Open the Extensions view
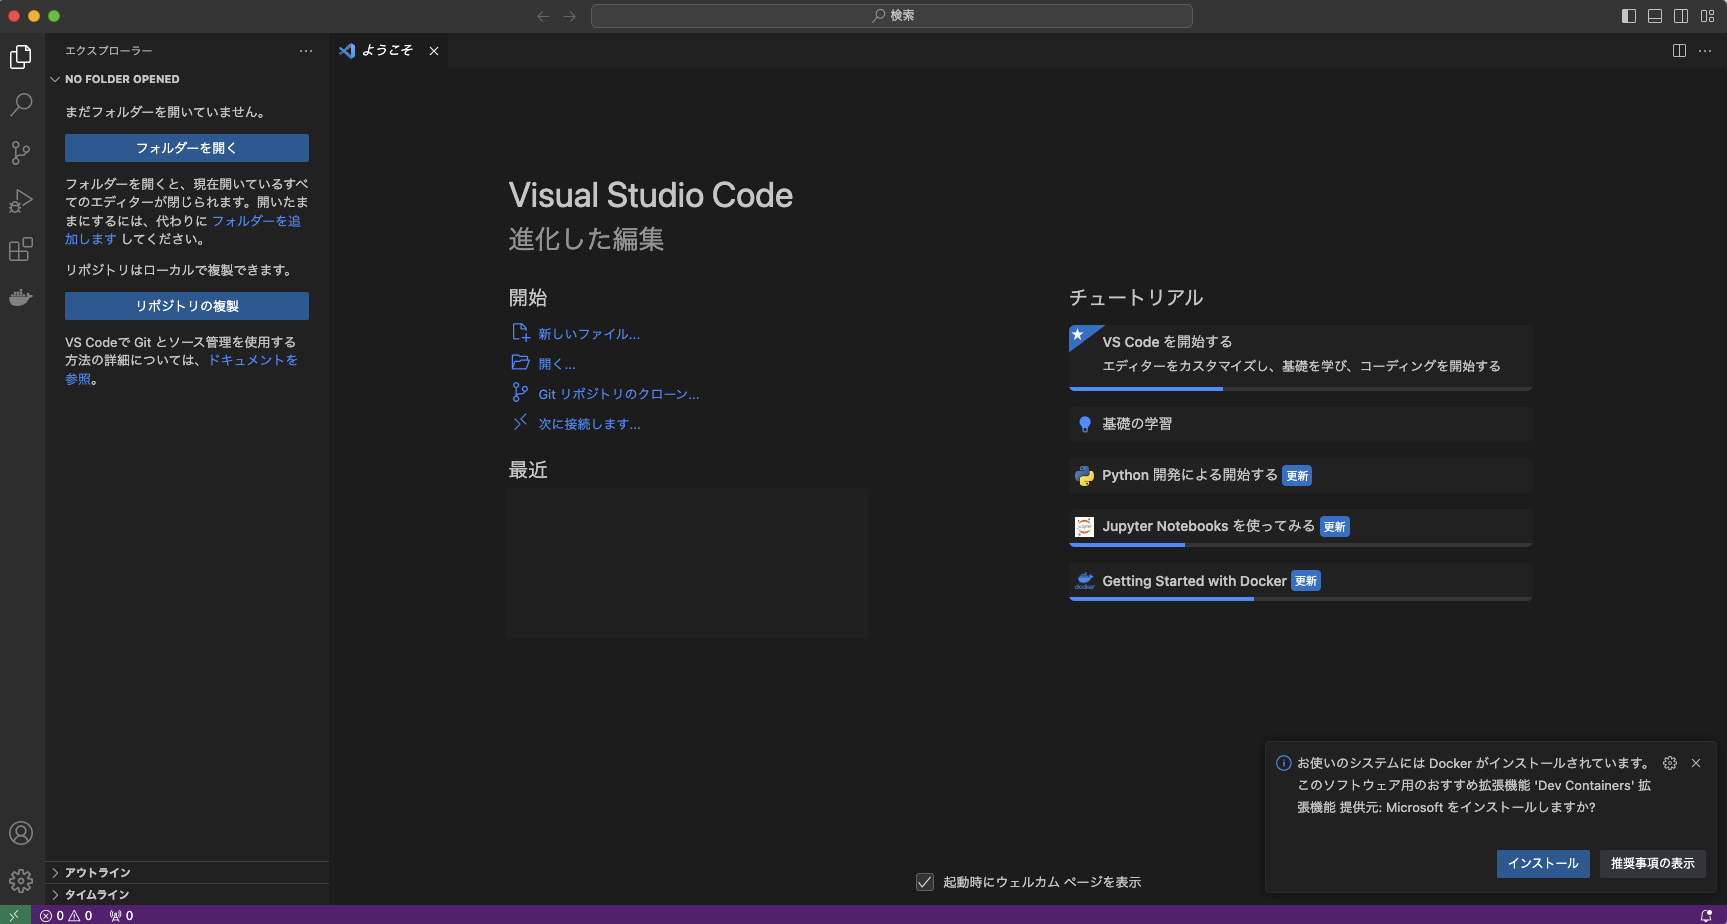The image size is (1727, 924). [21, 249]
